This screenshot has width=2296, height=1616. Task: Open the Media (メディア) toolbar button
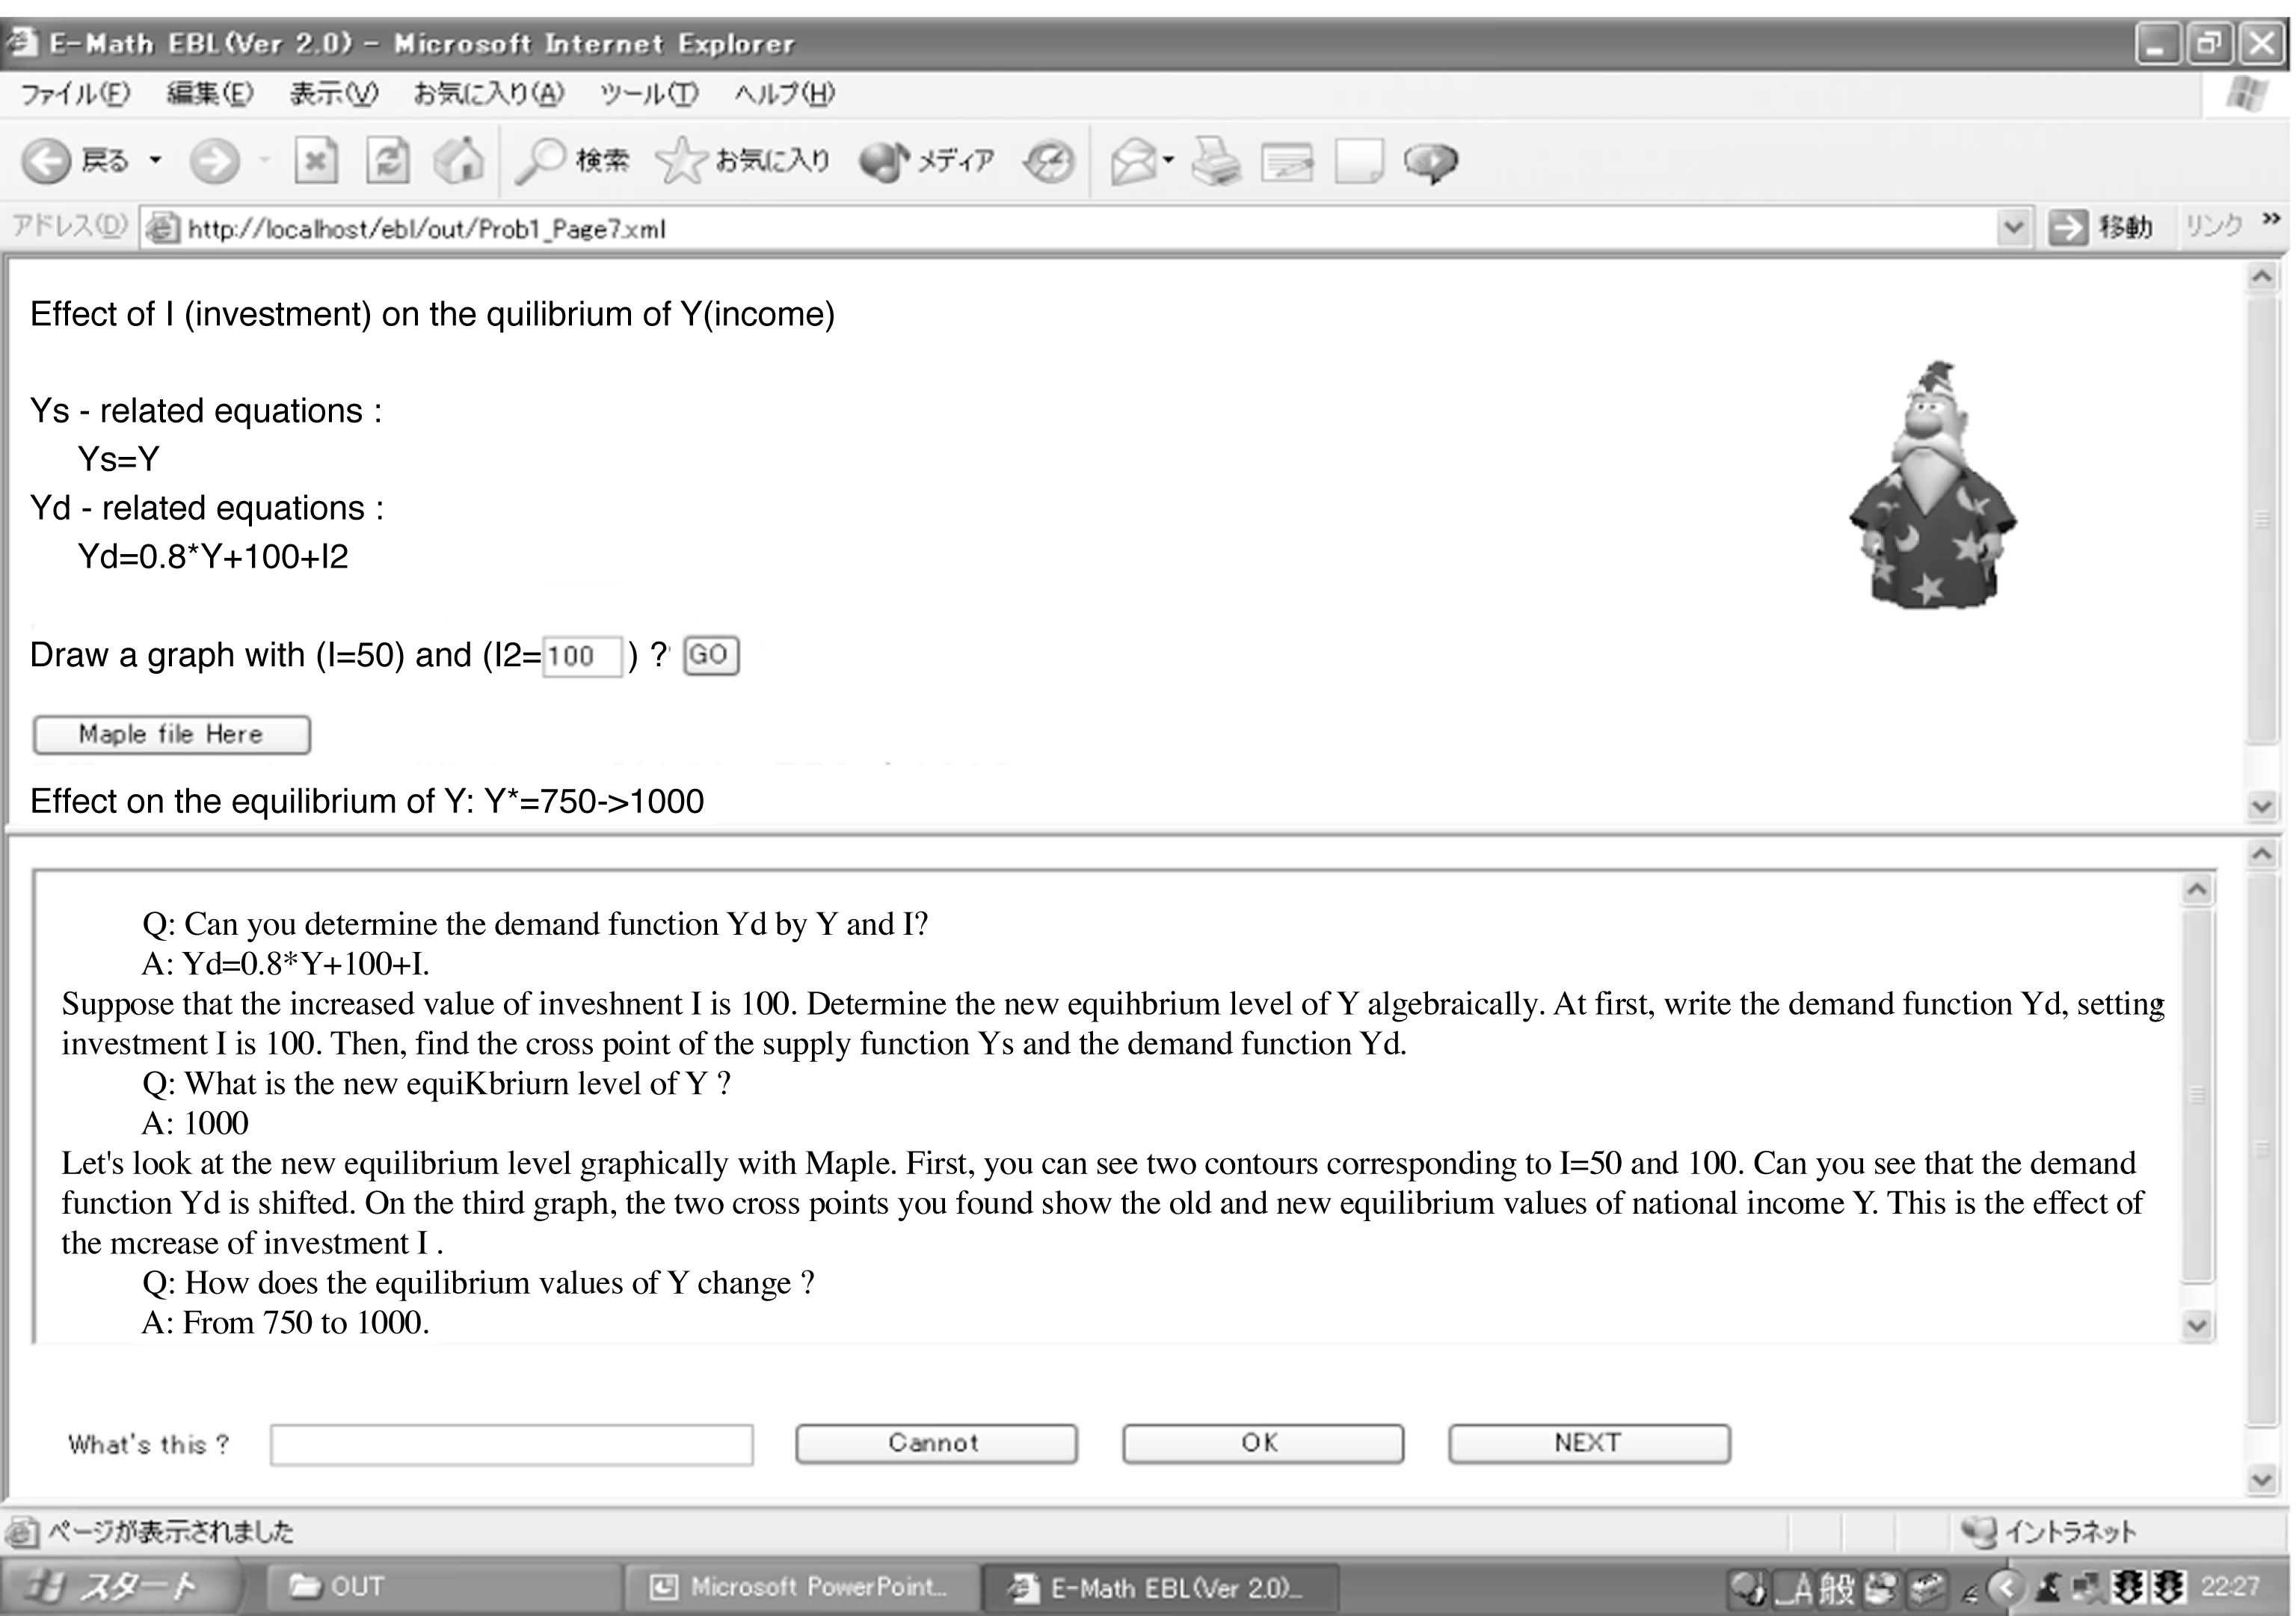click(927, 160)
